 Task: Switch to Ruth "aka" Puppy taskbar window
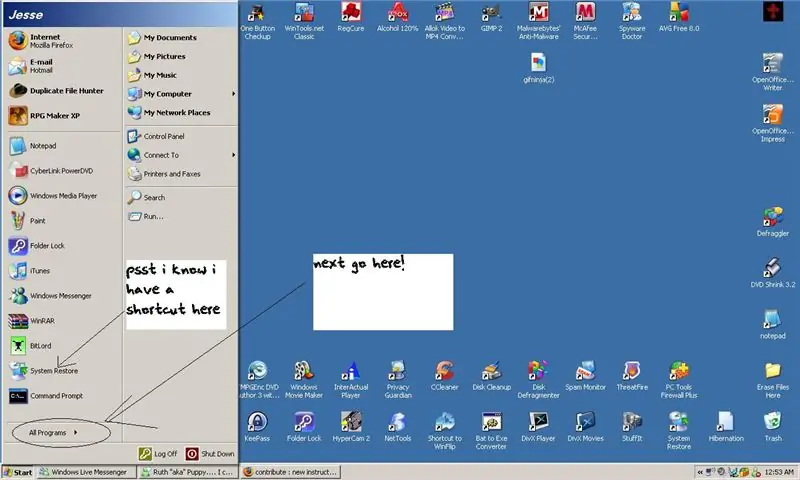click(188, 472)
